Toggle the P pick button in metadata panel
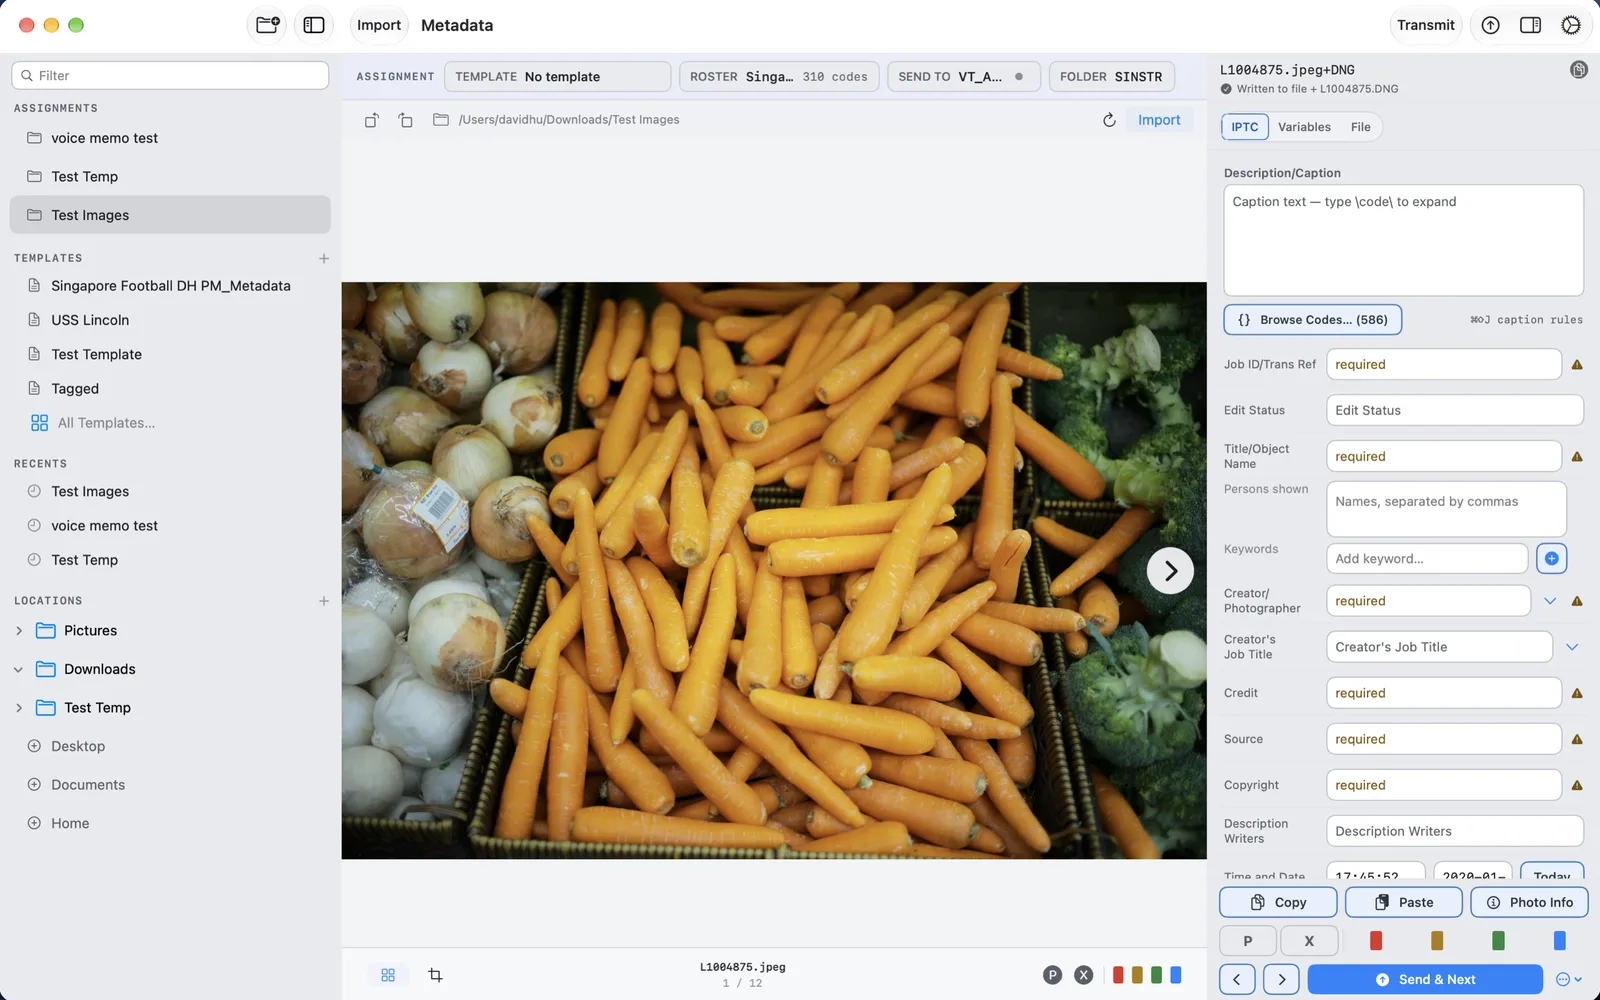Image resolution: width=1600 pixels, height=1000 pixels. [1248, 941]
